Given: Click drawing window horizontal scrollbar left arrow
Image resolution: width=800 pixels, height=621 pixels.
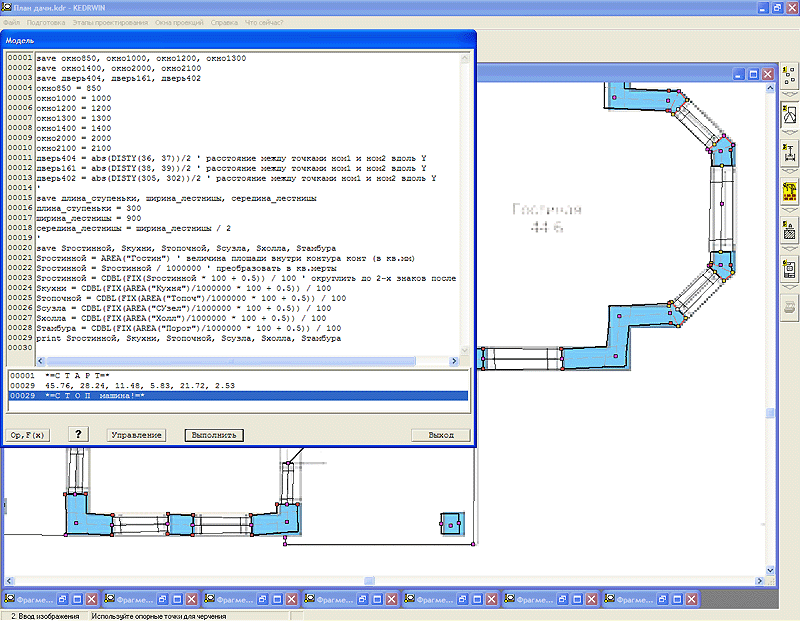Looking at the screenshot, I should (x=9, y=581).
